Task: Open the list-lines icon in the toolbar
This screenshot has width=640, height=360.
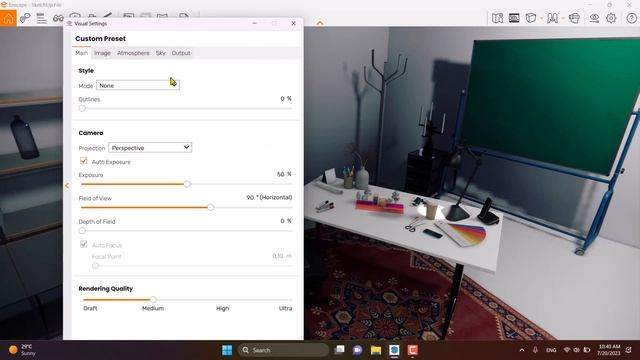Action: point(41,18)
